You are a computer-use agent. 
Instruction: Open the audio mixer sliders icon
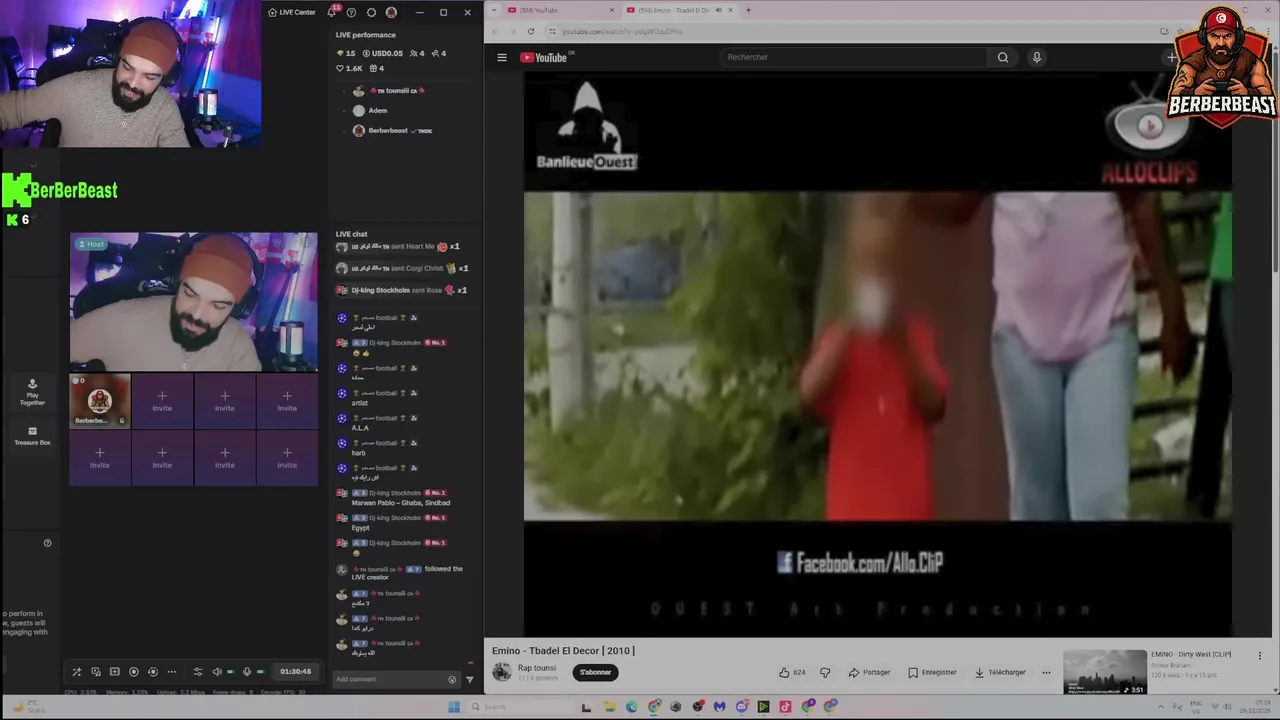(198, 672)
